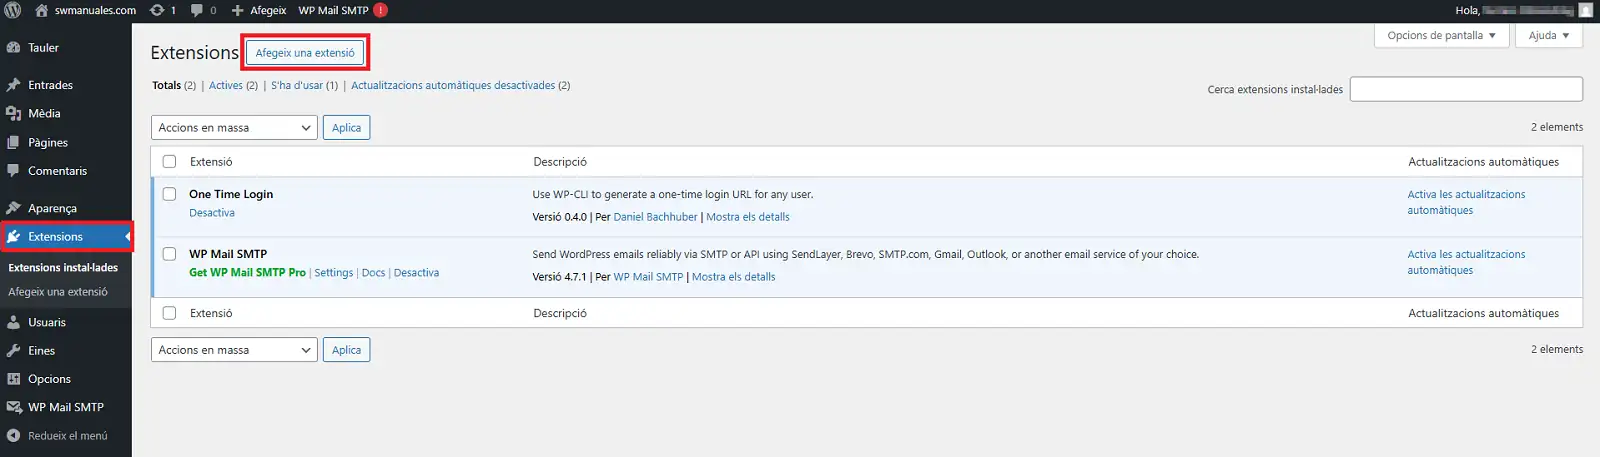This screenshot has width=1600, height=457.
Task: Click the top Aplica button
Action: click(346, 128)
